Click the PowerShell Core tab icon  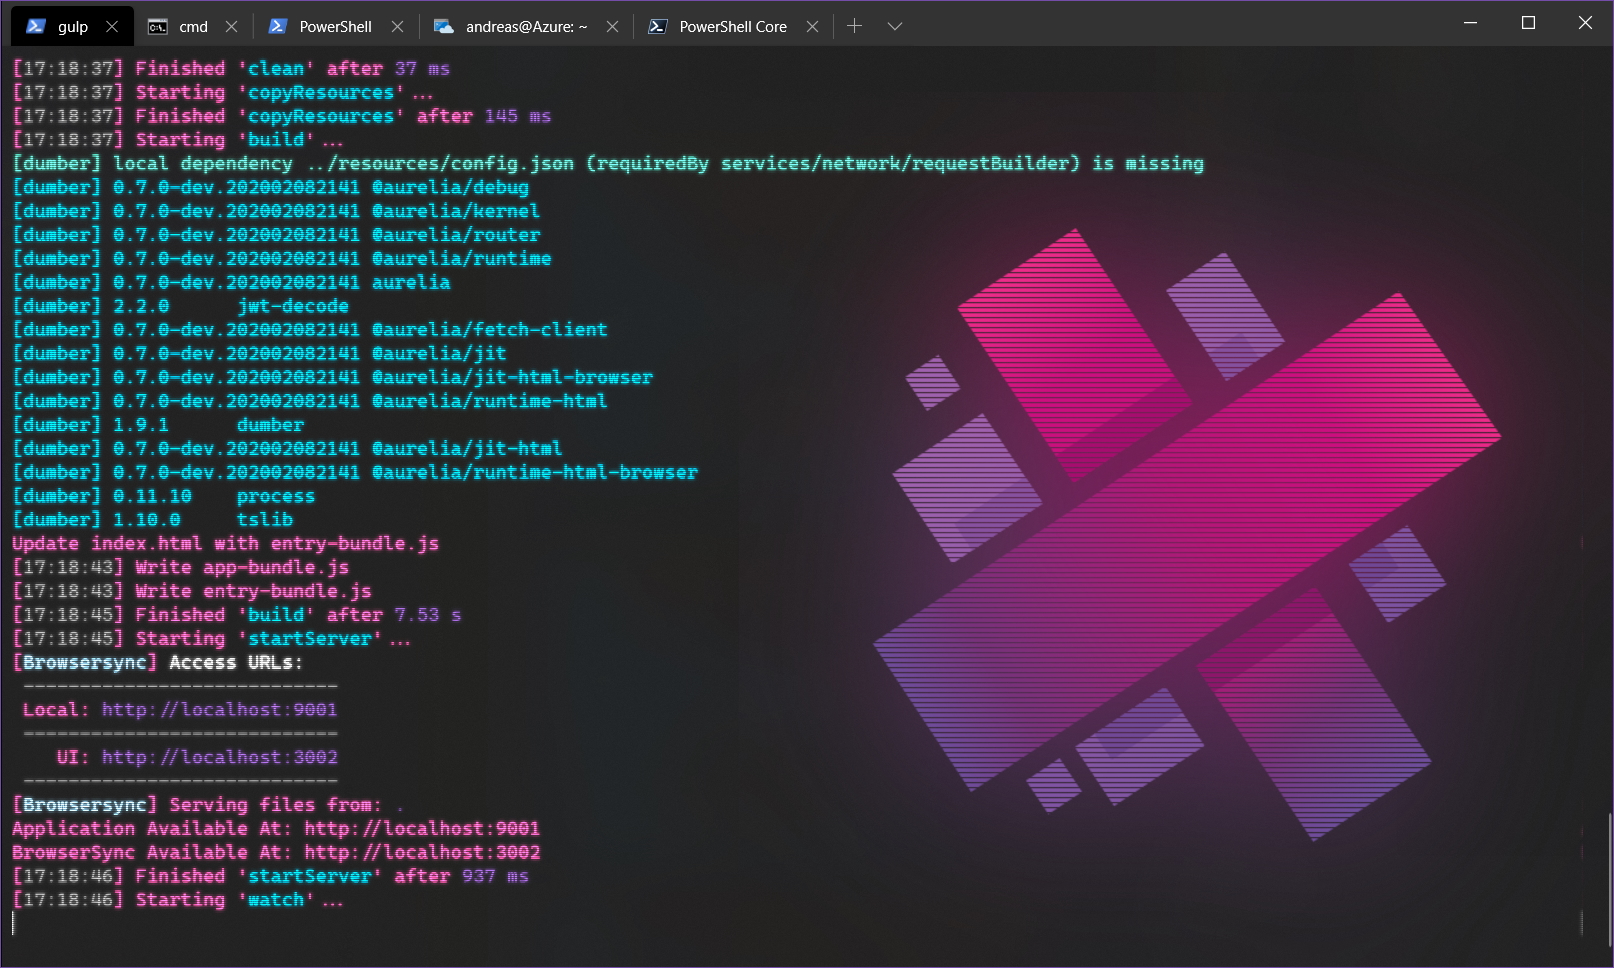(658, 26)
